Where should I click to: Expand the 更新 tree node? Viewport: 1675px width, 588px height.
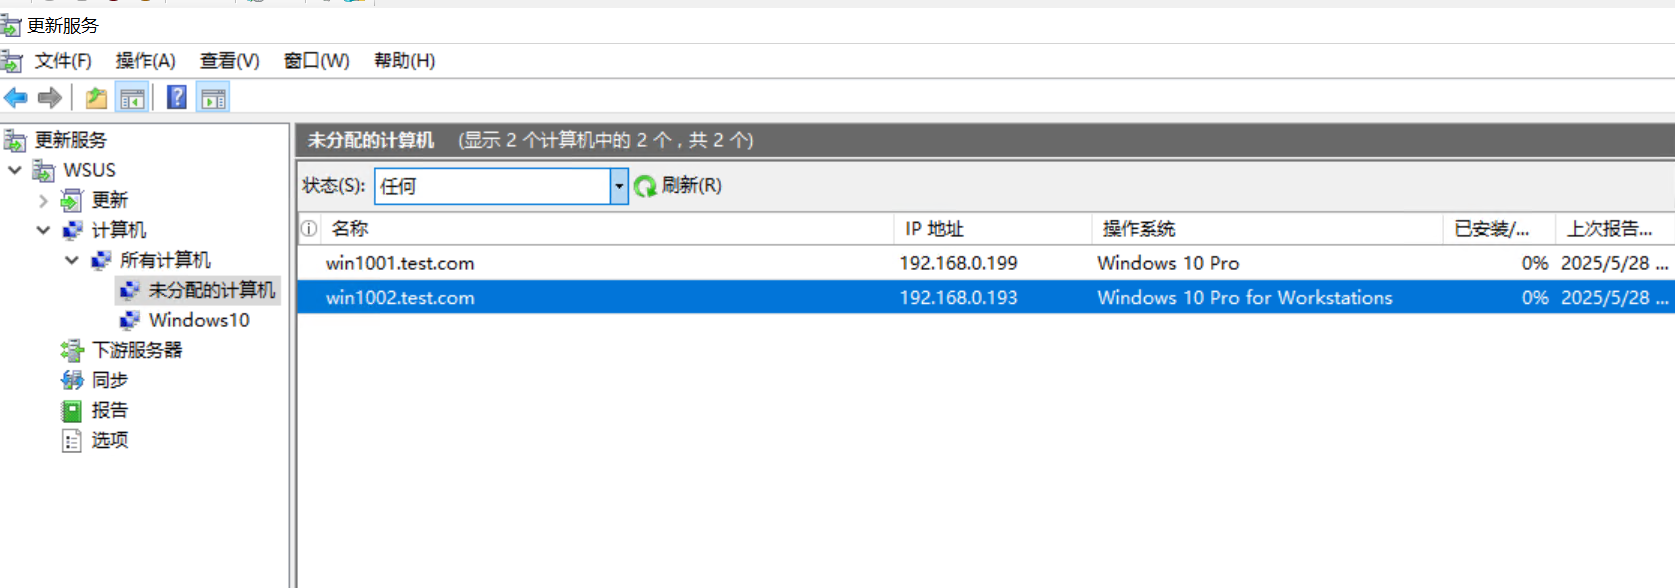(43, 200)
